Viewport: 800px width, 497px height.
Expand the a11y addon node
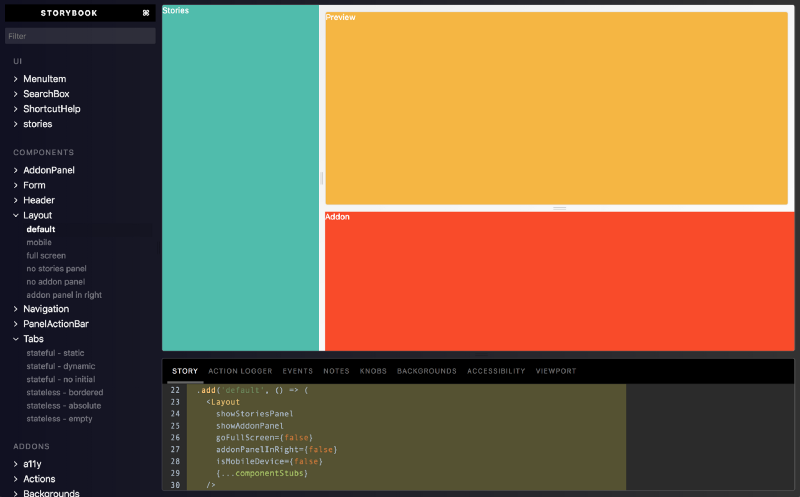point(32,464)
